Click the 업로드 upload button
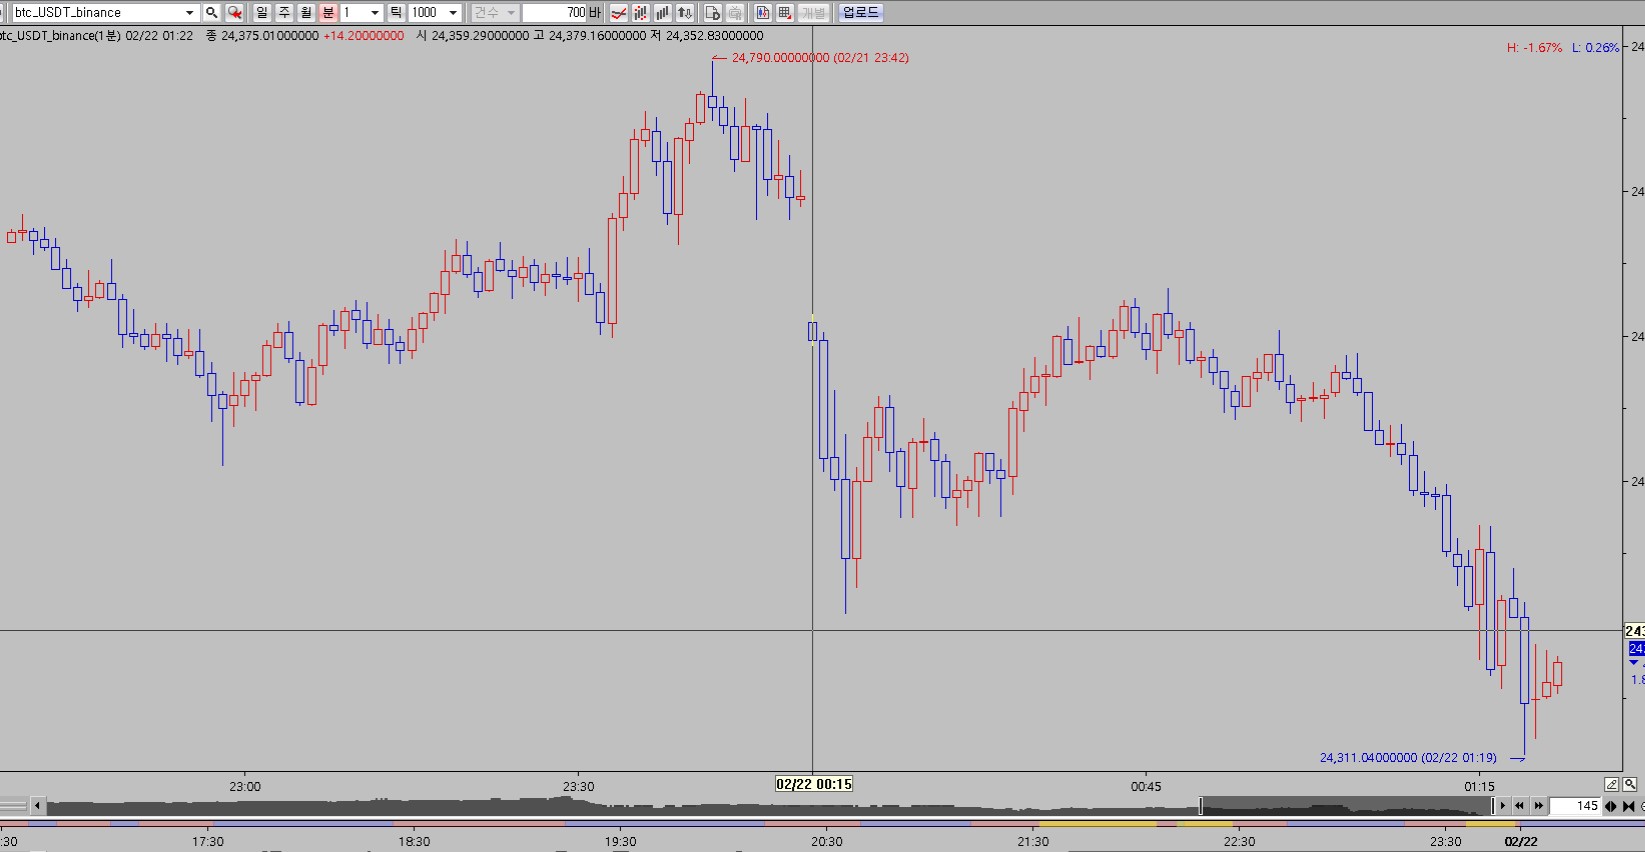Viewport: 1645px width, 852px height. [860, 13]
